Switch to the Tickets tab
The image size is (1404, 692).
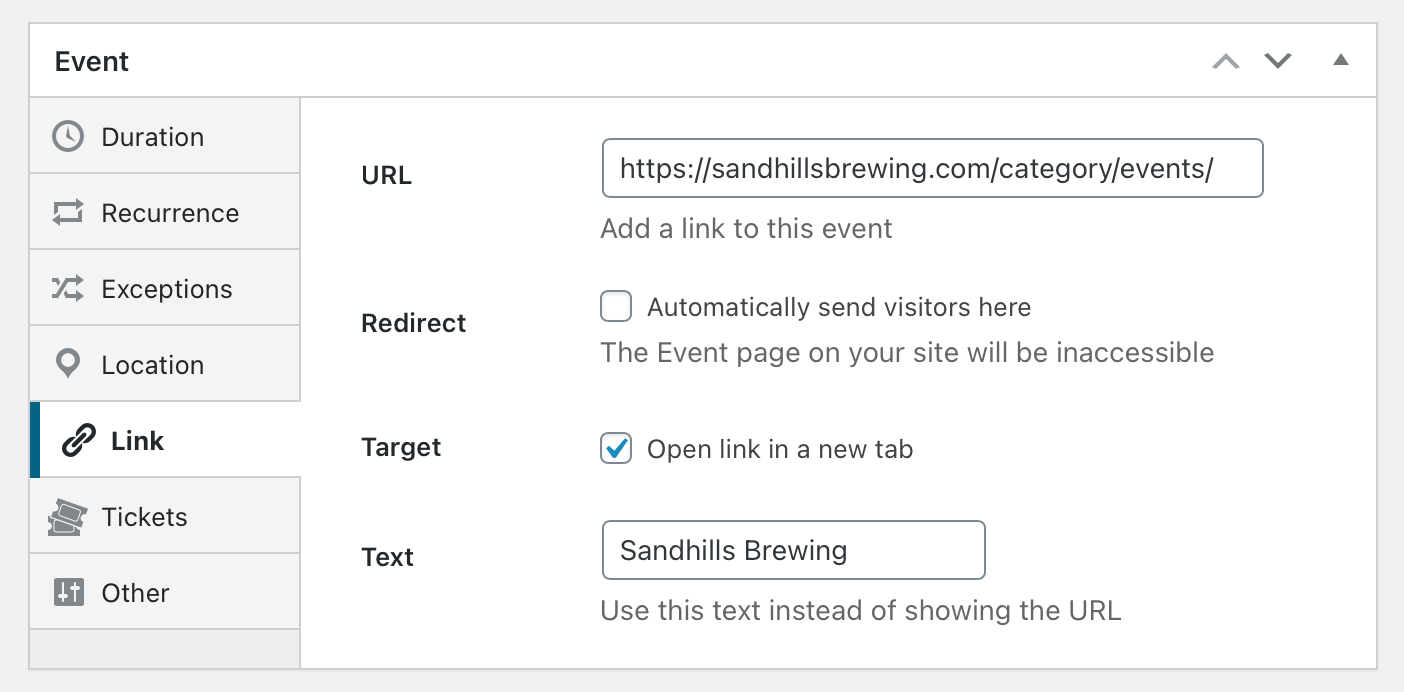click(144, 516)
